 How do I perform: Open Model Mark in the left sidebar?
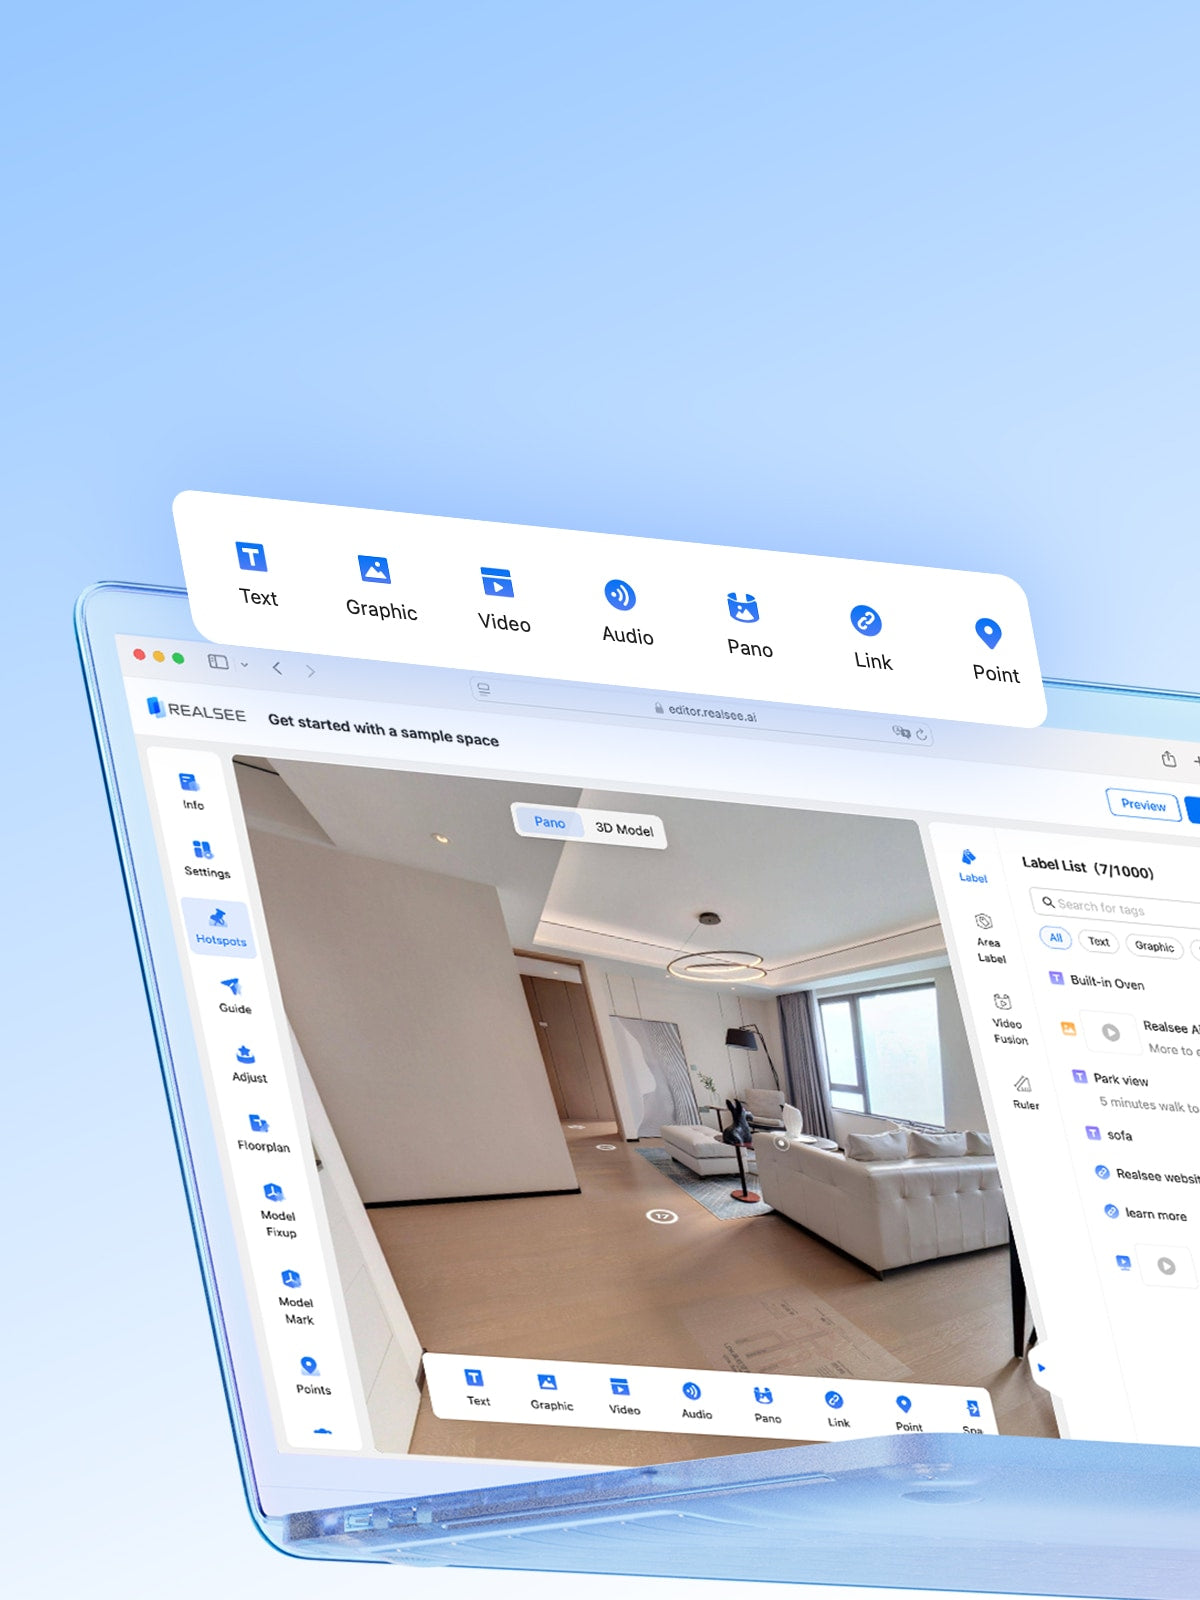point(294,1298)
